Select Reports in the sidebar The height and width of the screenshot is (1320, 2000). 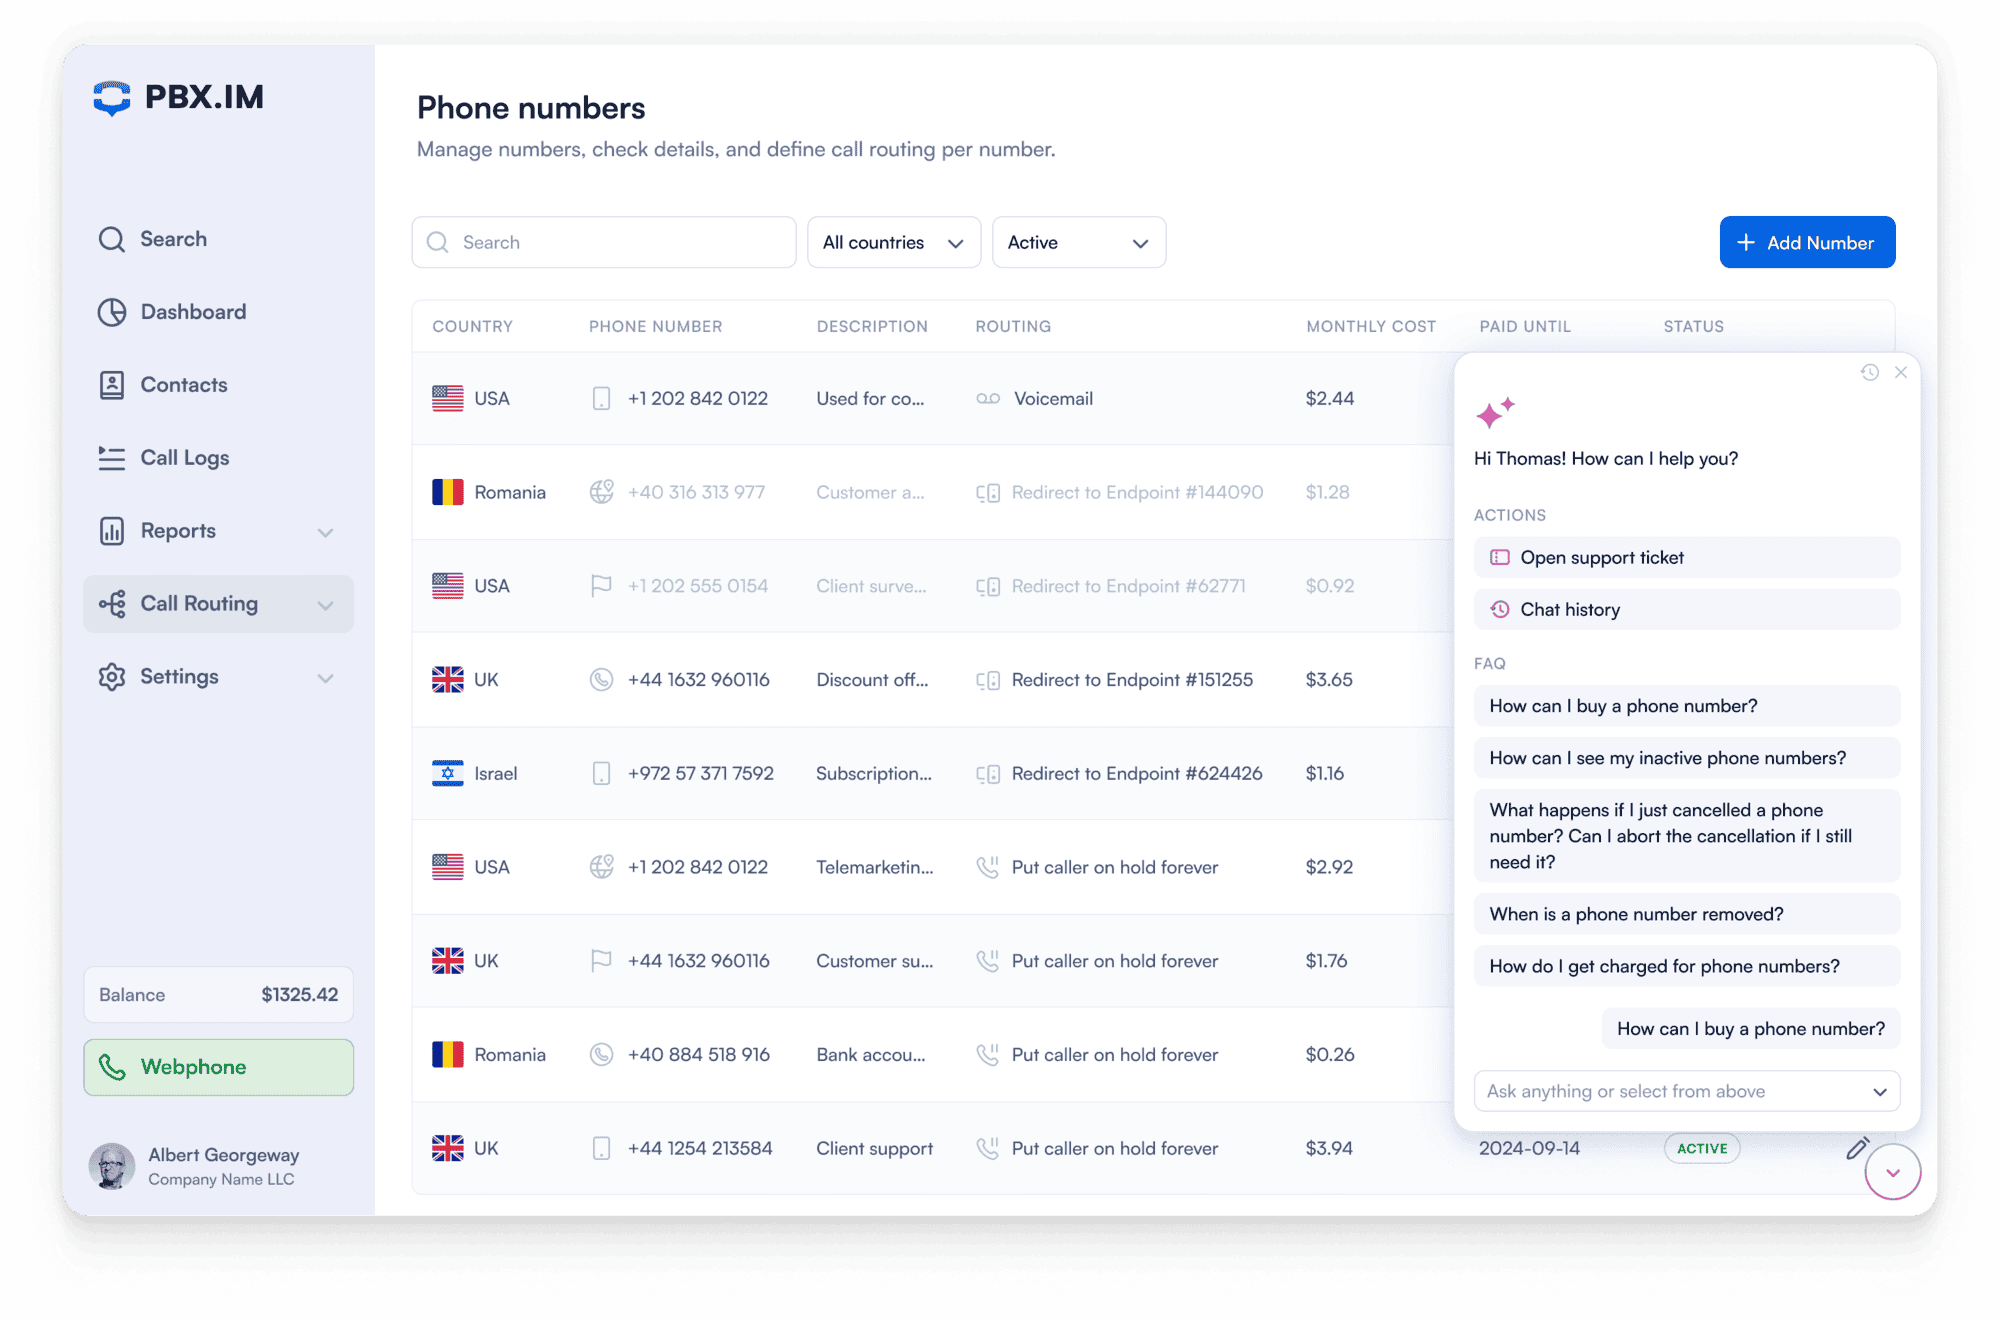[x=178, y=531]
